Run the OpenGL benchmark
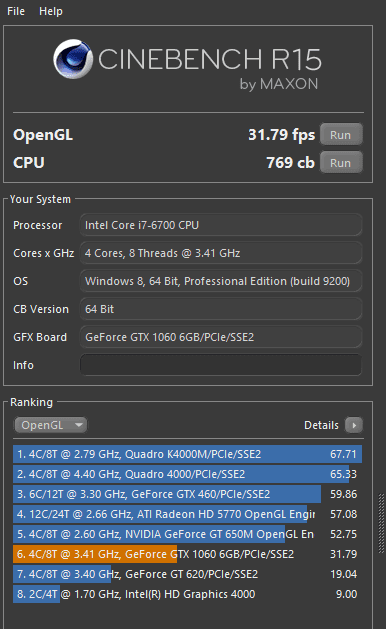This screenshot has height=629, width=386. (x=341, y=135)
